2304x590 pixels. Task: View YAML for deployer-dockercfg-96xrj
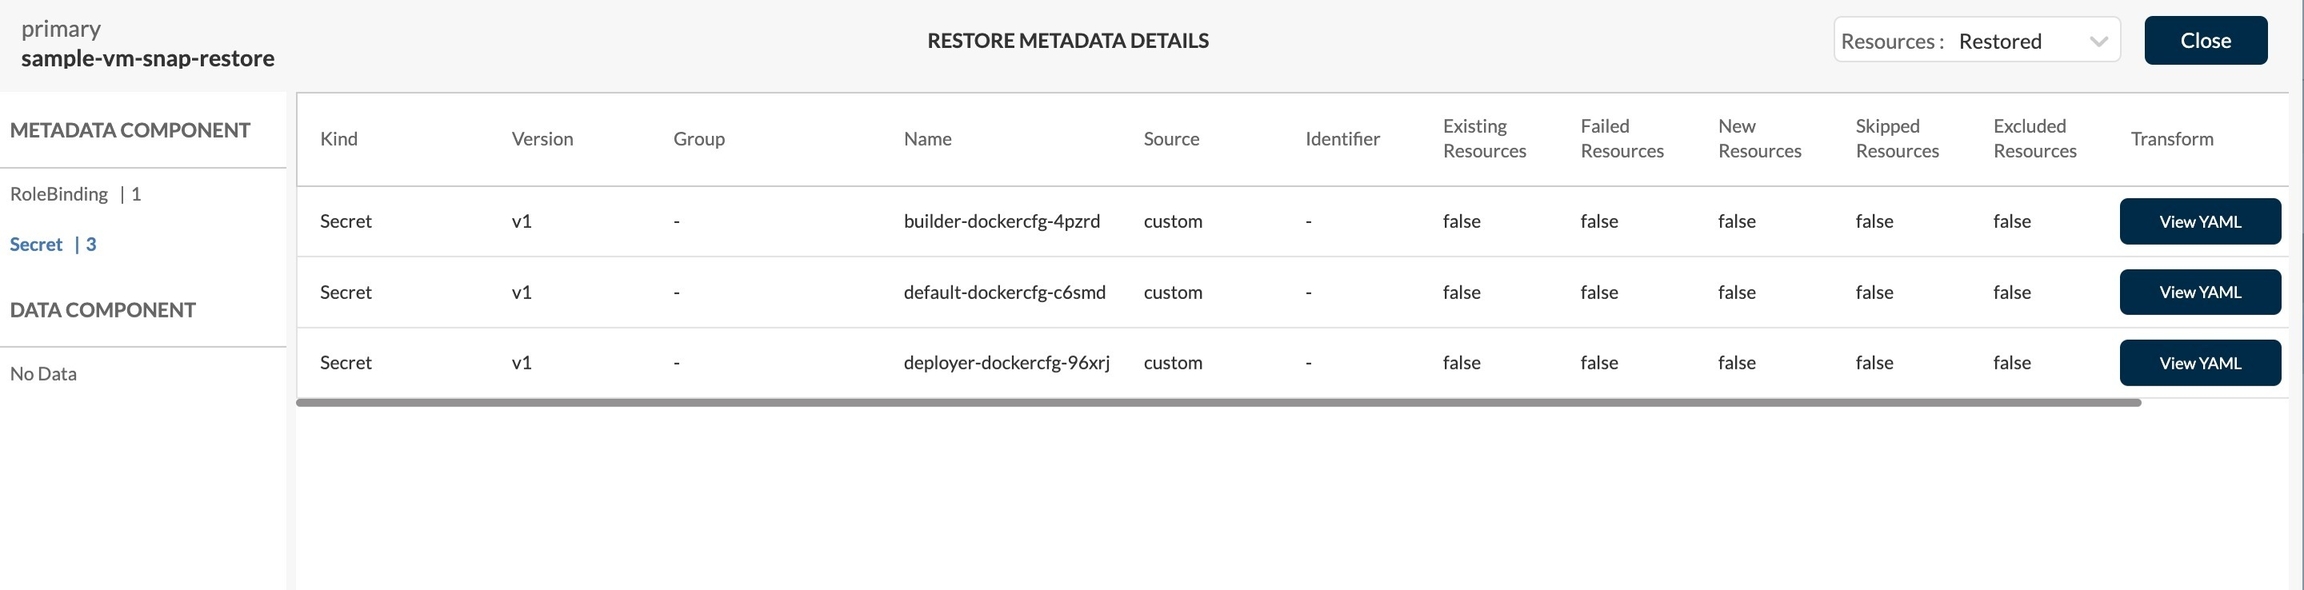click(x=2199, y=363)
